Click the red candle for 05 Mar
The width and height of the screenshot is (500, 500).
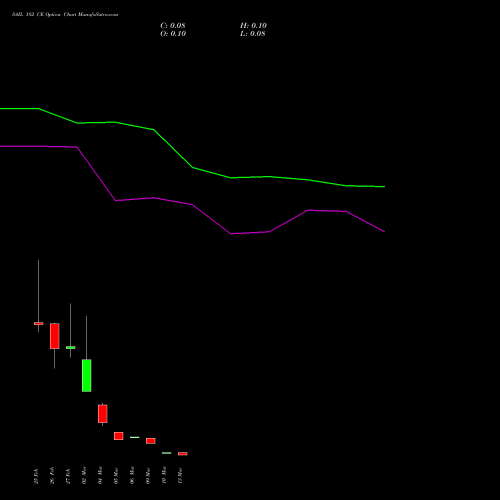[119, 436]
